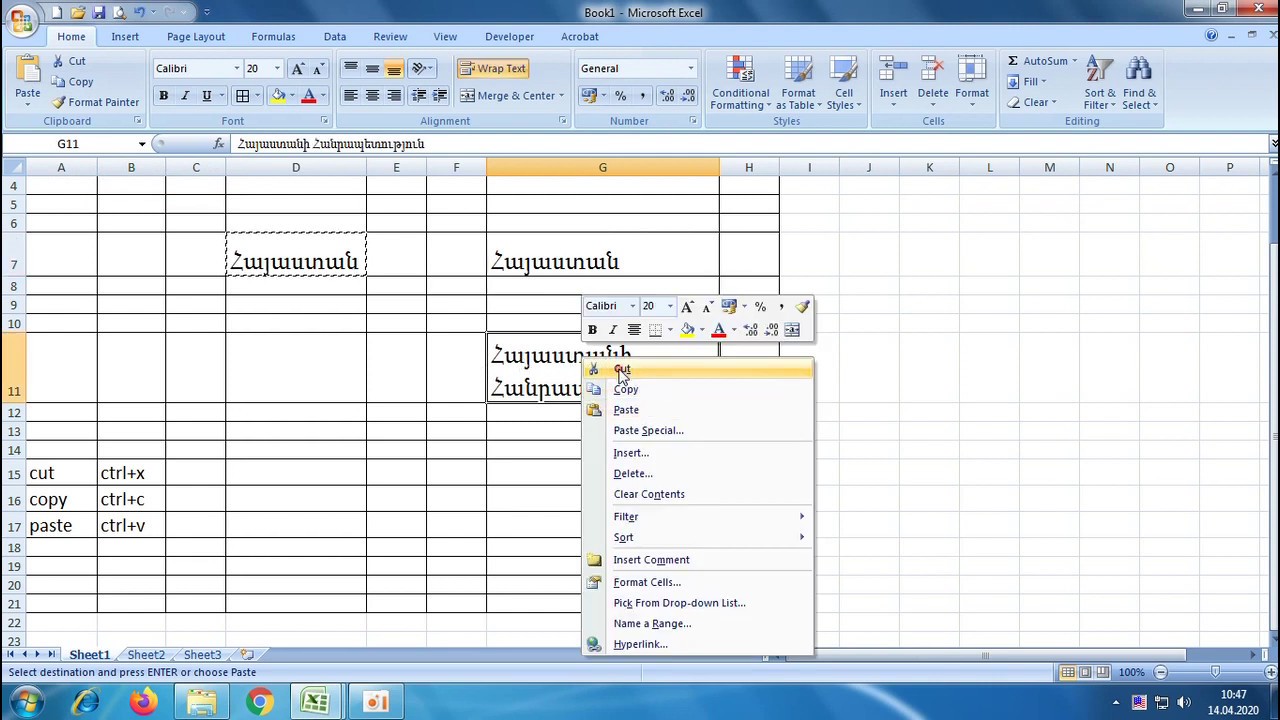Choose Name a Range in context menu
This screenshot has width=1280, height=720.
[x=698, y=623]
